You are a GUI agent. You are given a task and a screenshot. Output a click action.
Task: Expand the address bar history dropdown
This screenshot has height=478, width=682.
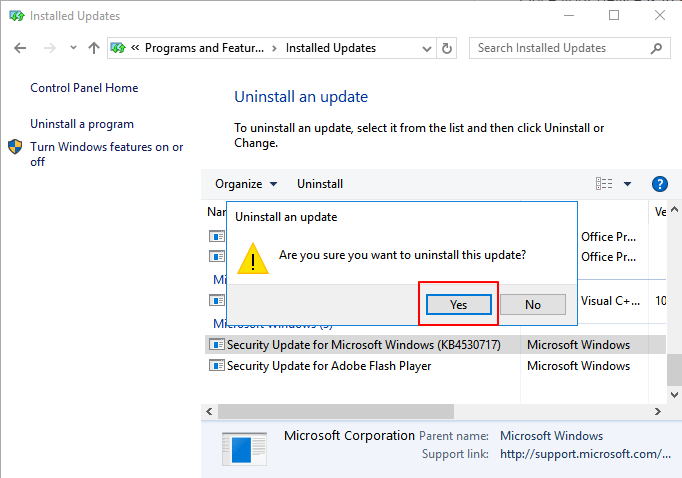(x=424, y=48)
